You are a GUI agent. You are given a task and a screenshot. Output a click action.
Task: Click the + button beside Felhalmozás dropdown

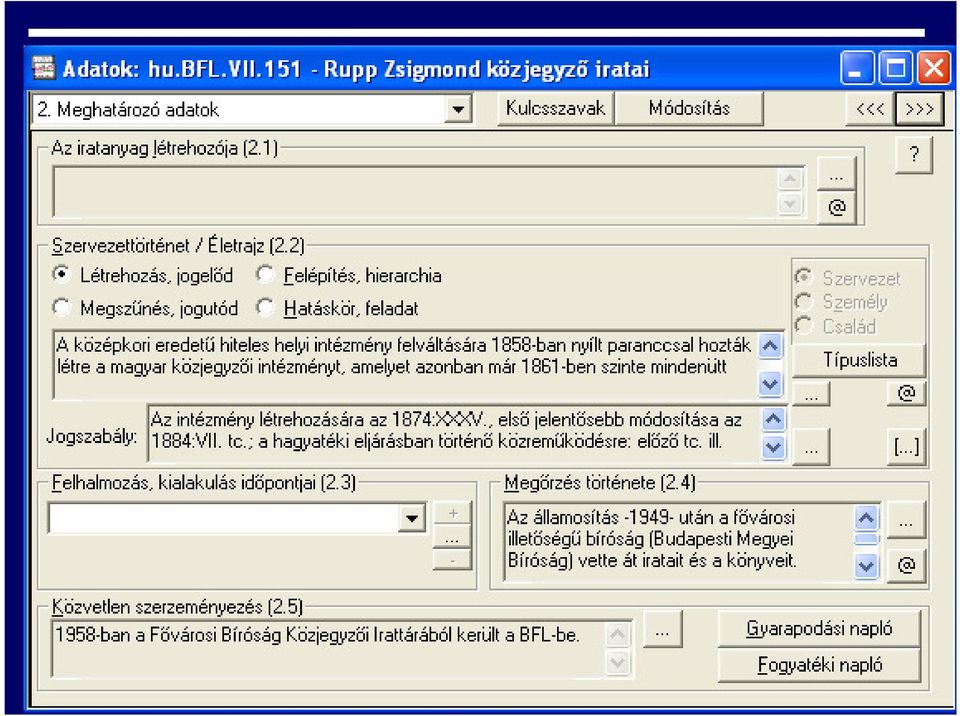coord(452,513)
